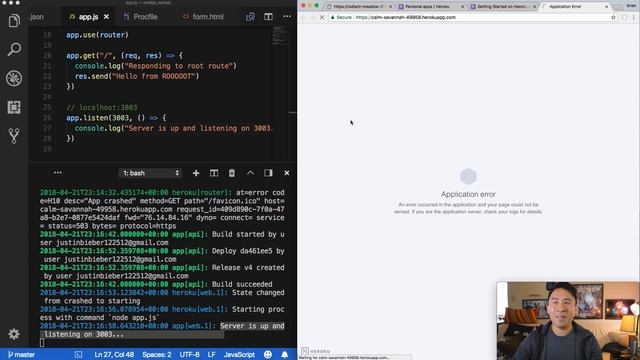
Task: Click the 'app.listen(3003' code line
Action: (116, 118)
